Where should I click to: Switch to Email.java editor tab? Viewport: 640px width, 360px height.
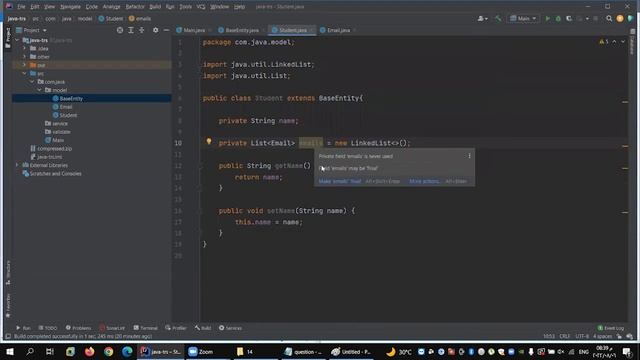point(338,30)
